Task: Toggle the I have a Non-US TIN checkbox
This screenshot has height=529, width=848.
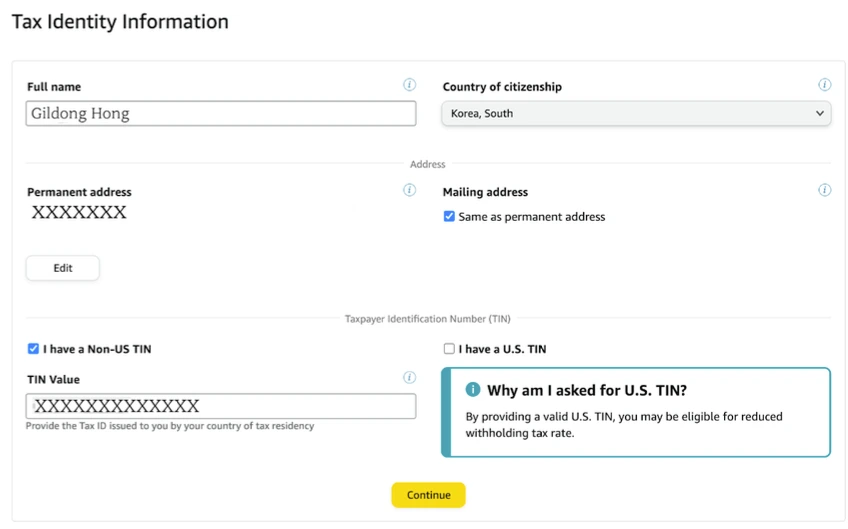Action: (34, 349)
